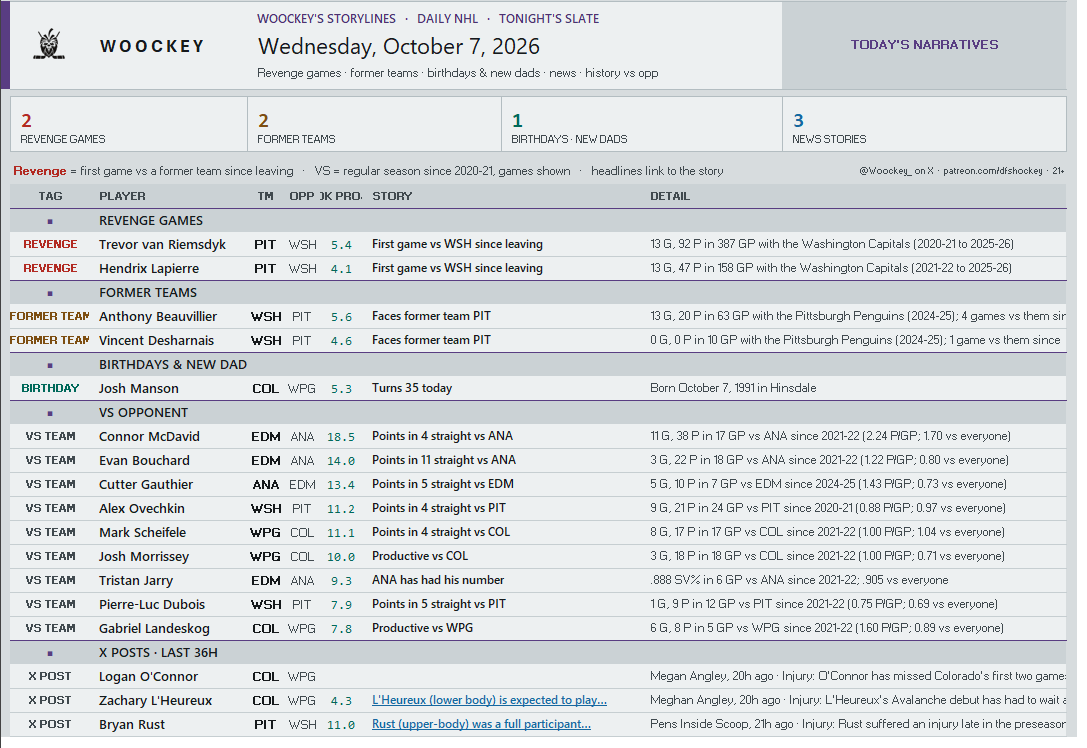Click the WOOCKEY brand wordmark

[x=152, y=46]
